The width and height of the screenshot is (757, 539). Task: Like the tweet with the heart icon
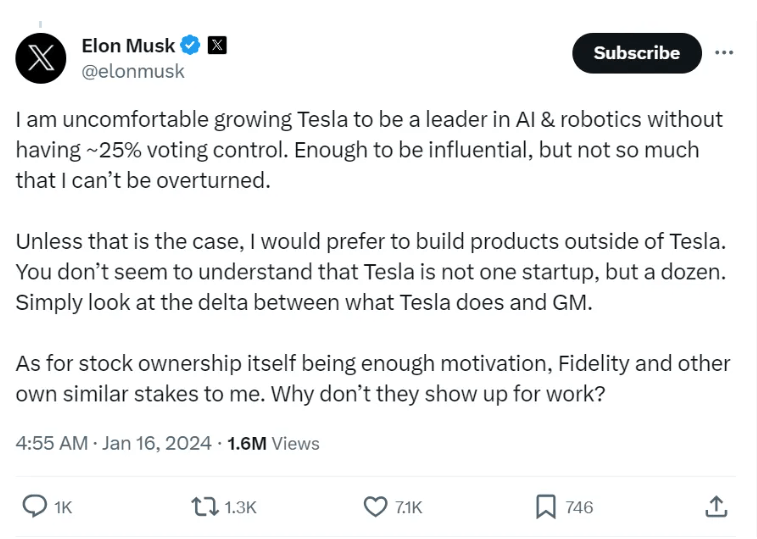point(375,507)
